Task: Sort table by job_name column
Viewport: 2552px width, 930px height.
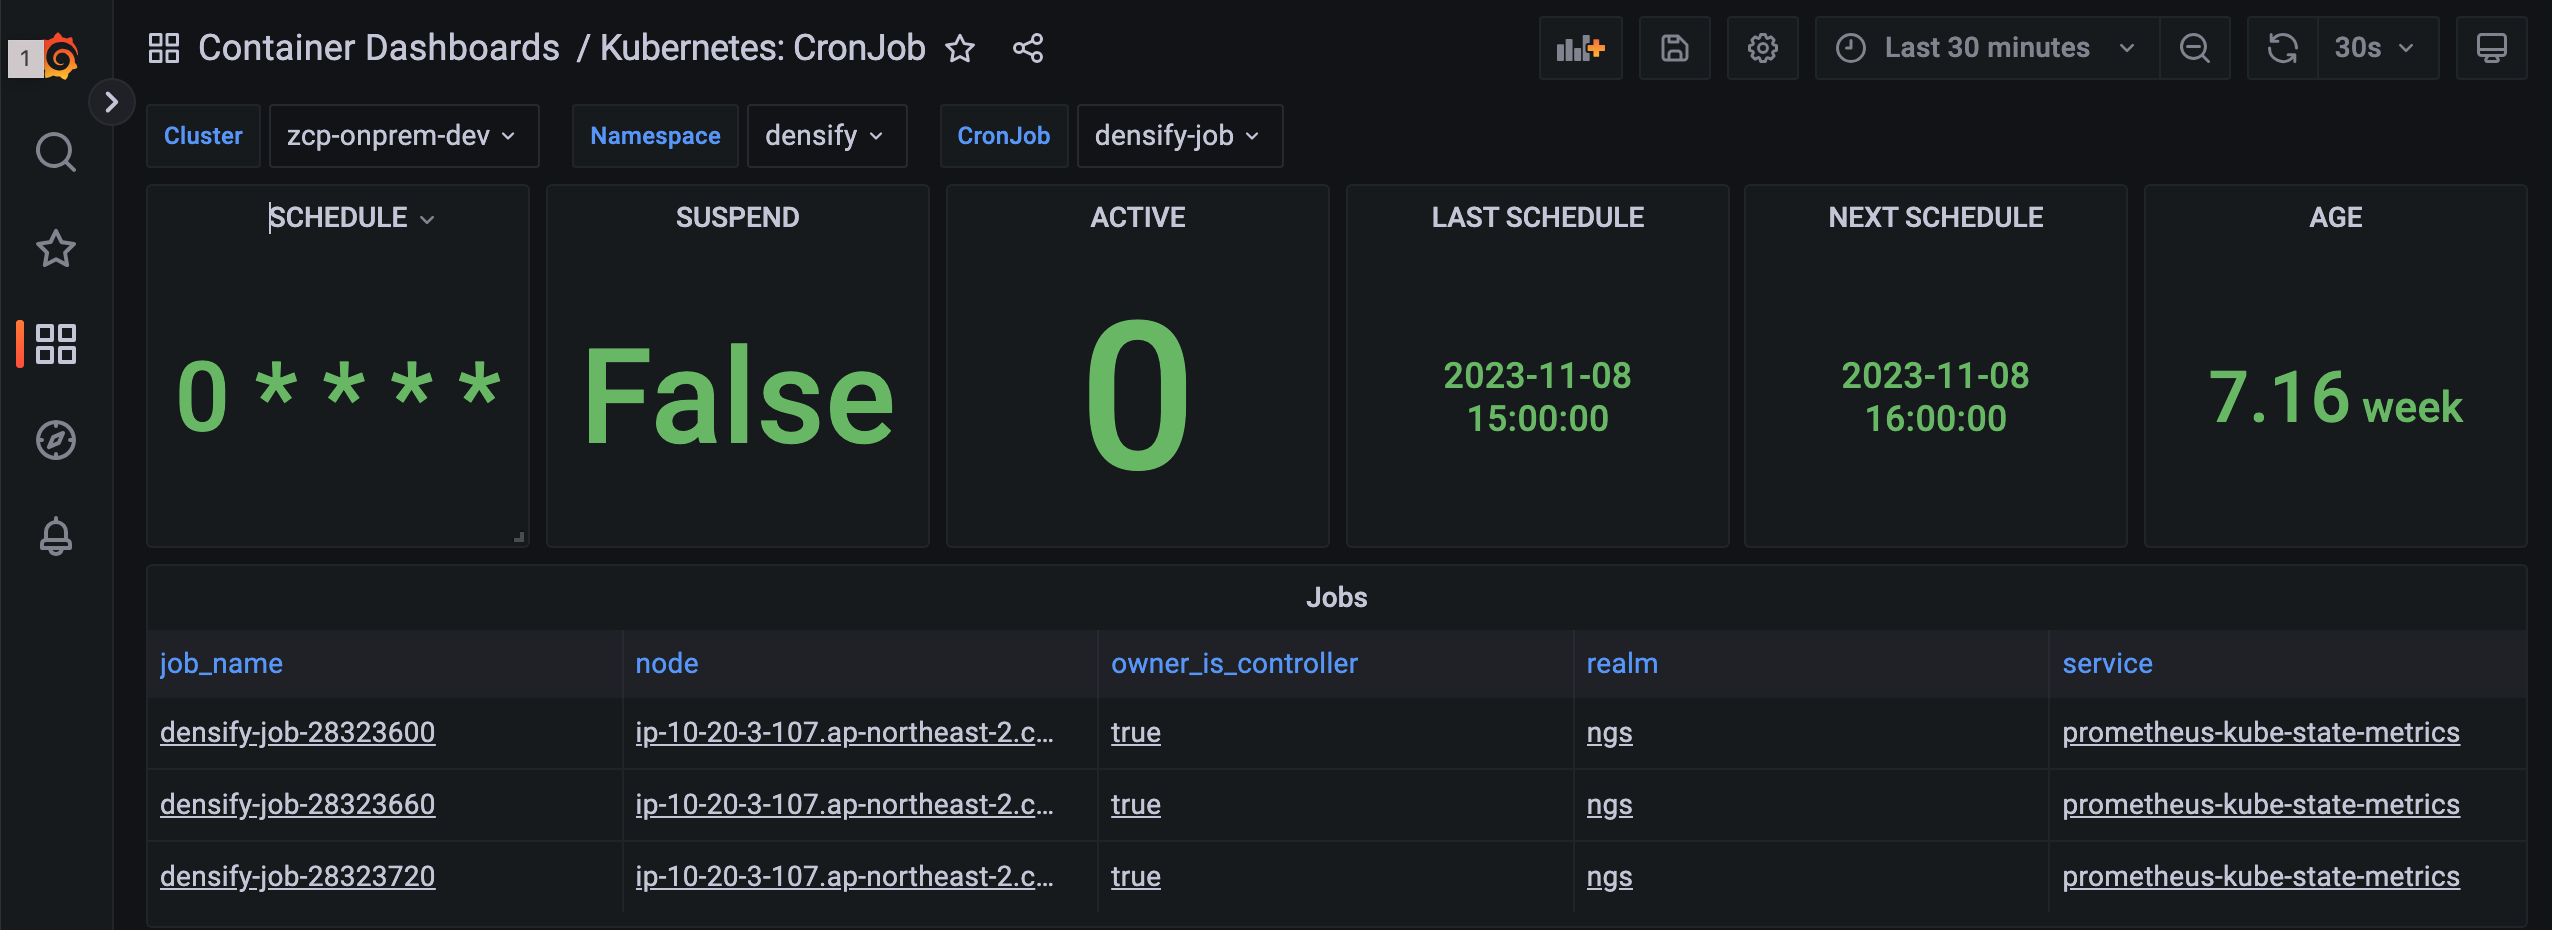Action: click(221, 664)
